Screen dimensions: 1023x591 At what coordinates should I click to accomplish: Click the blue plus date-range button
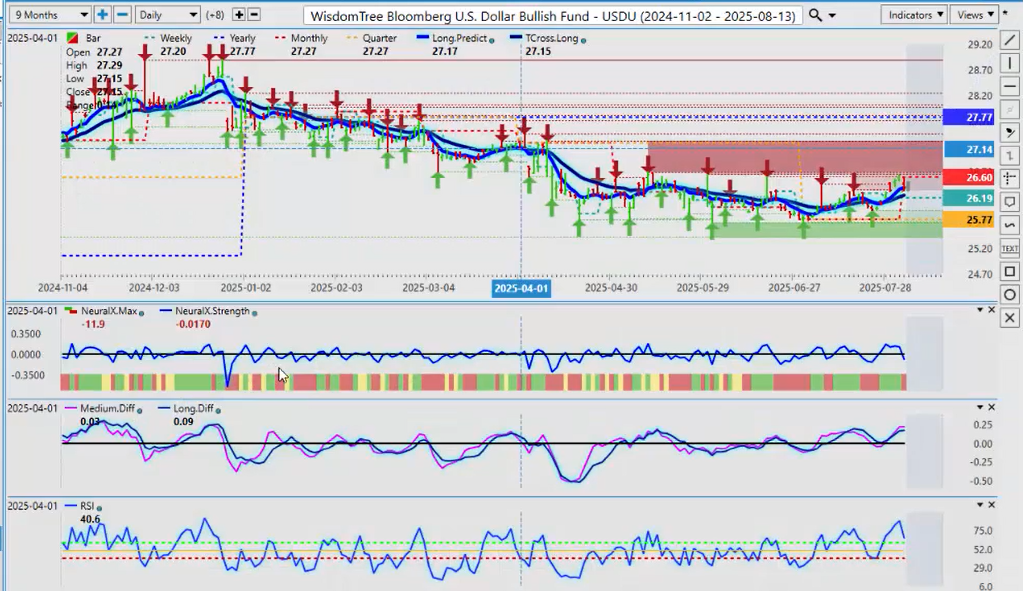point(103,15)
